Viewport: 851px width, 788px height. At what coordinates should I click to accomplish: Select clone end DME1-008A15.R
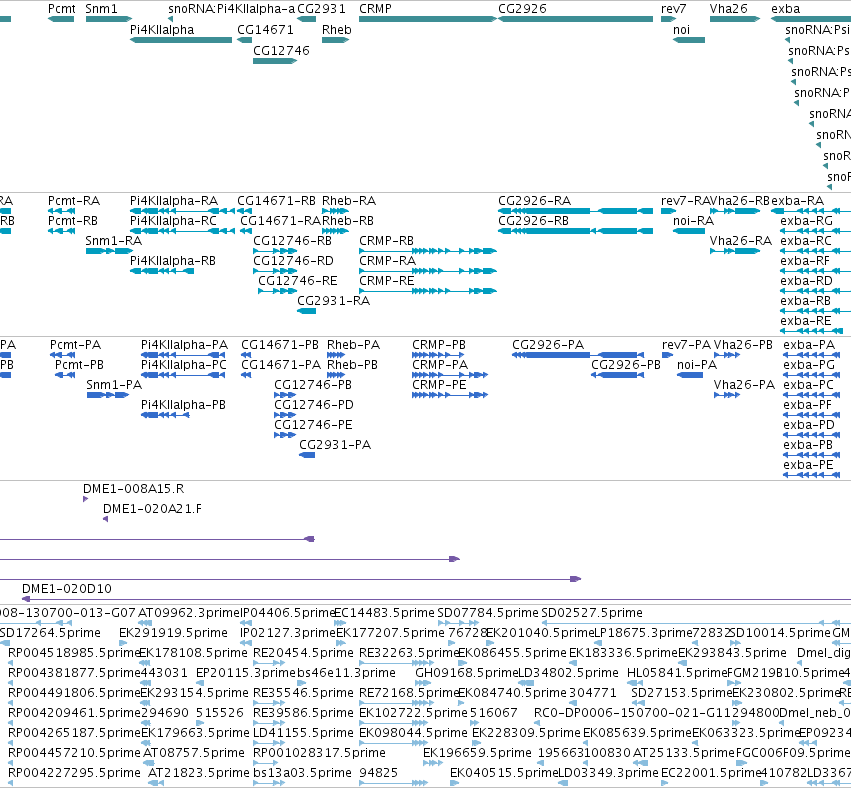coord(85,499)
